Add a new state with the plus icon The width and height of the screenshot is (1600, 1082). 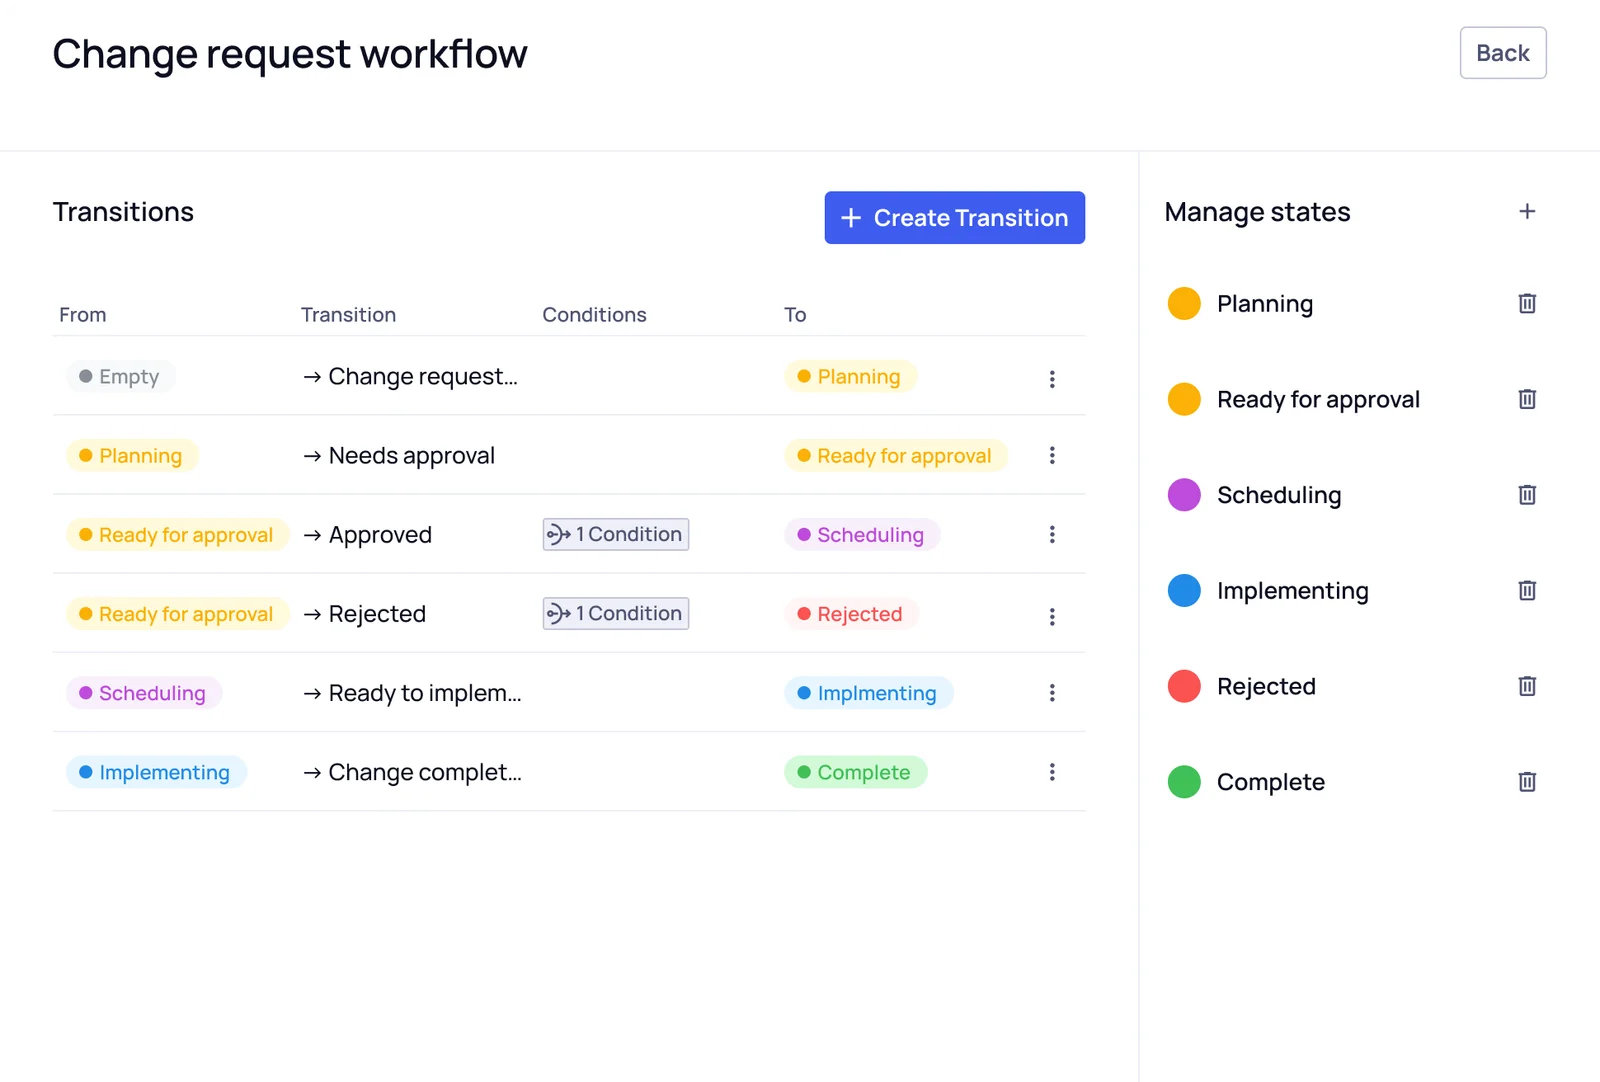(1527, 211)
